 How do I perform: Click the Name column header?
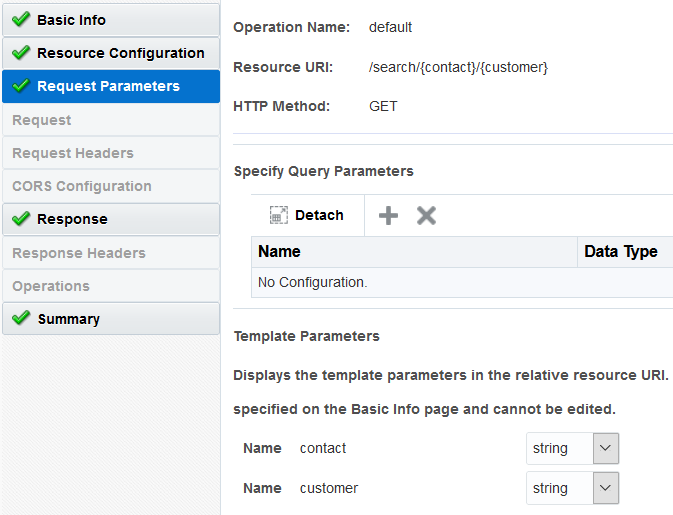pos(279,251)
